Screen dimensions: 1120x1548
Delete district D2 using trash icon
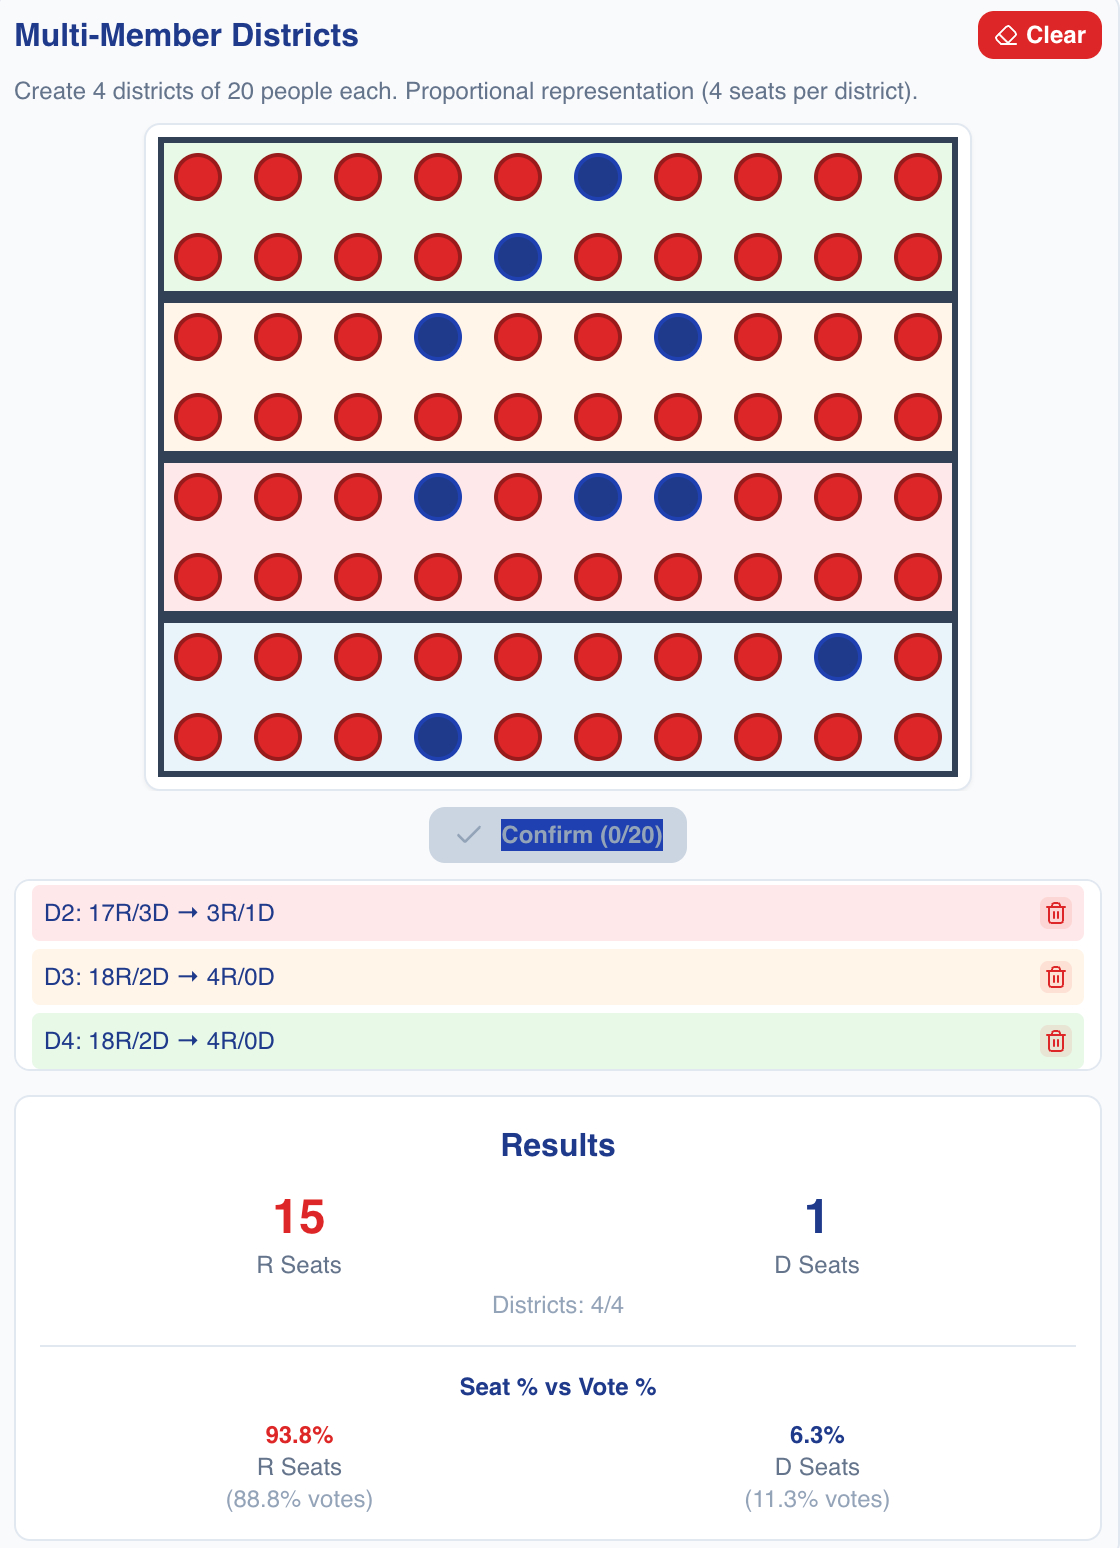tap(1055, 913)
